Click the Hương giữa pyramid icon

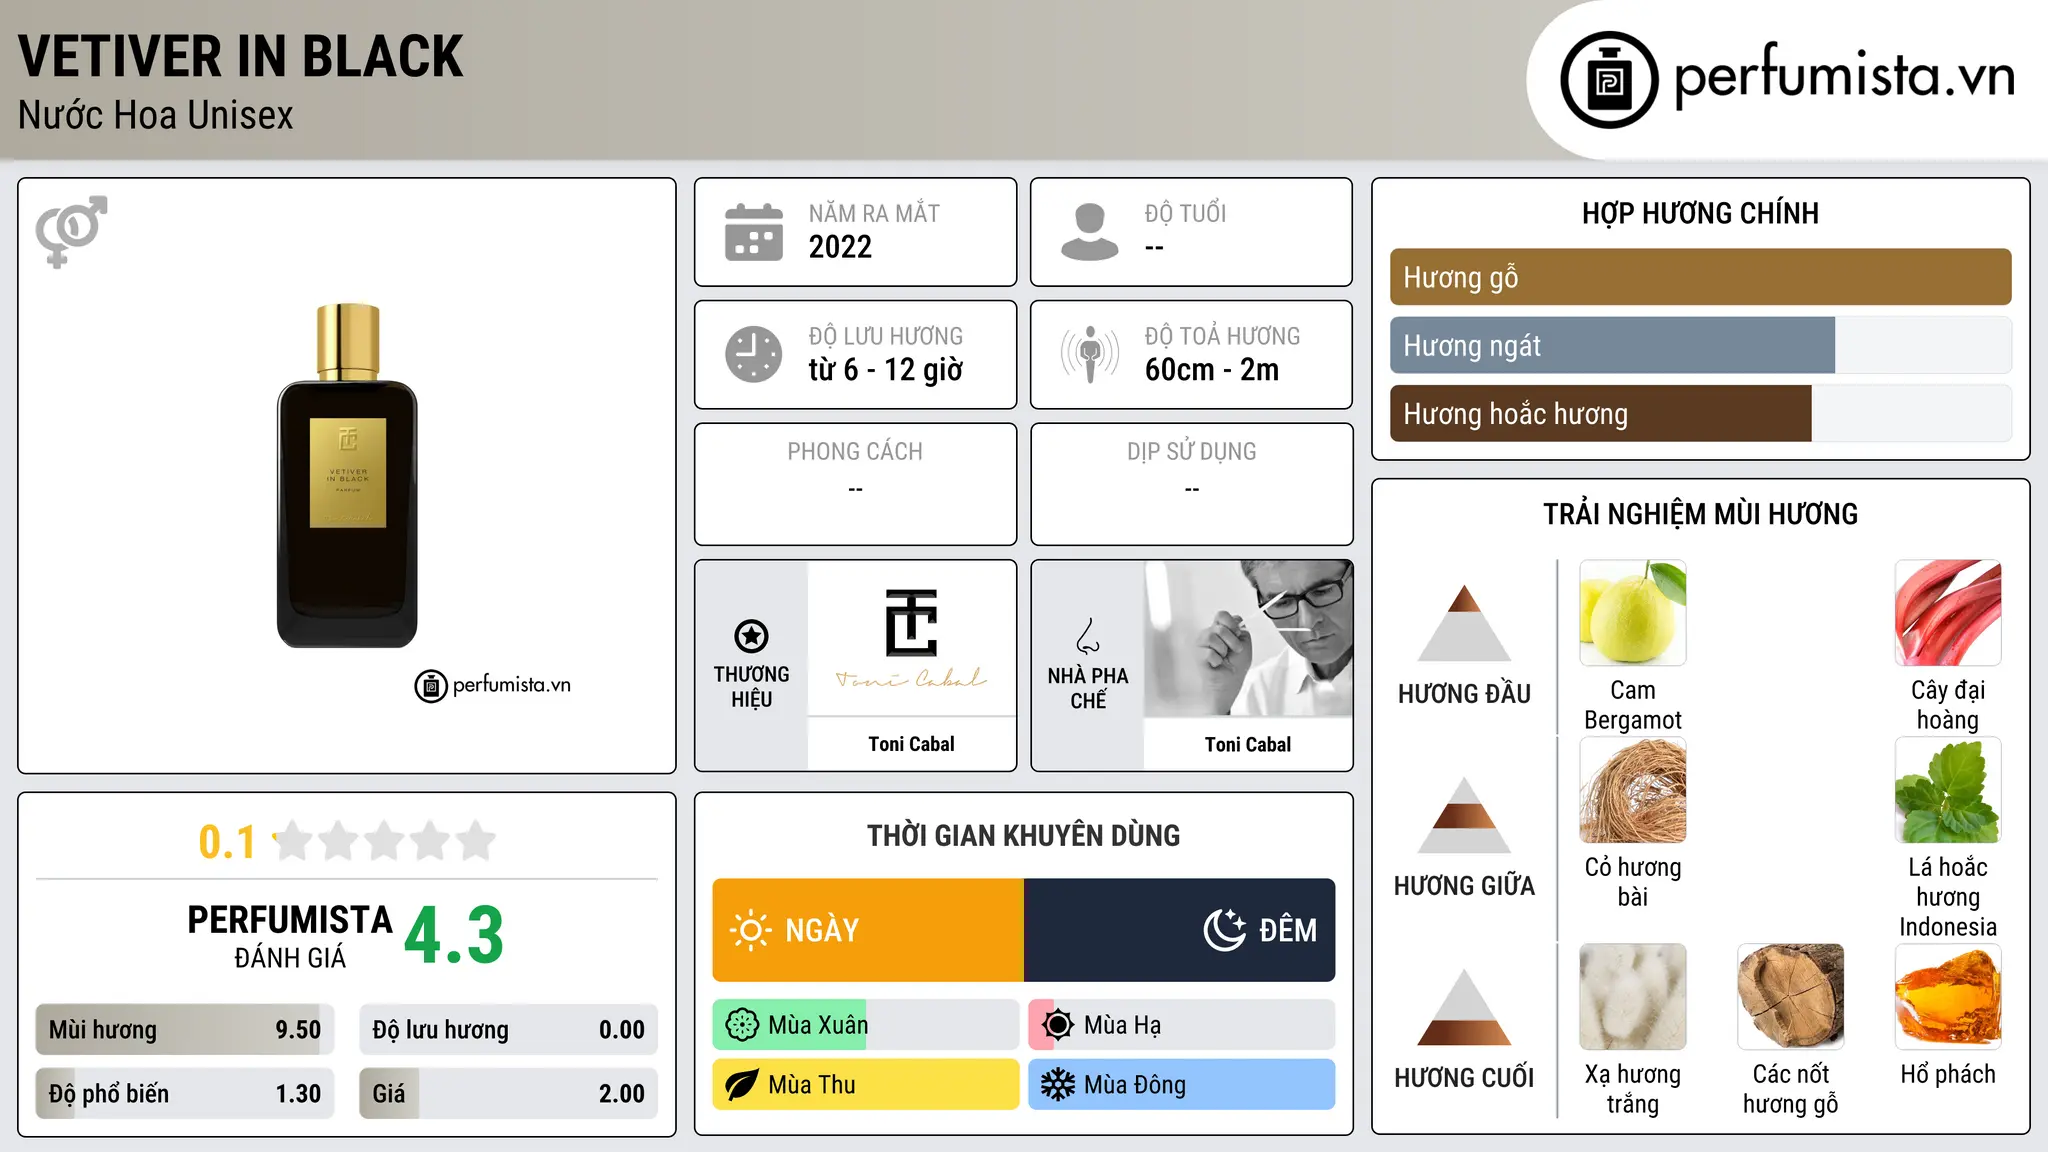tap(1464, 814)
